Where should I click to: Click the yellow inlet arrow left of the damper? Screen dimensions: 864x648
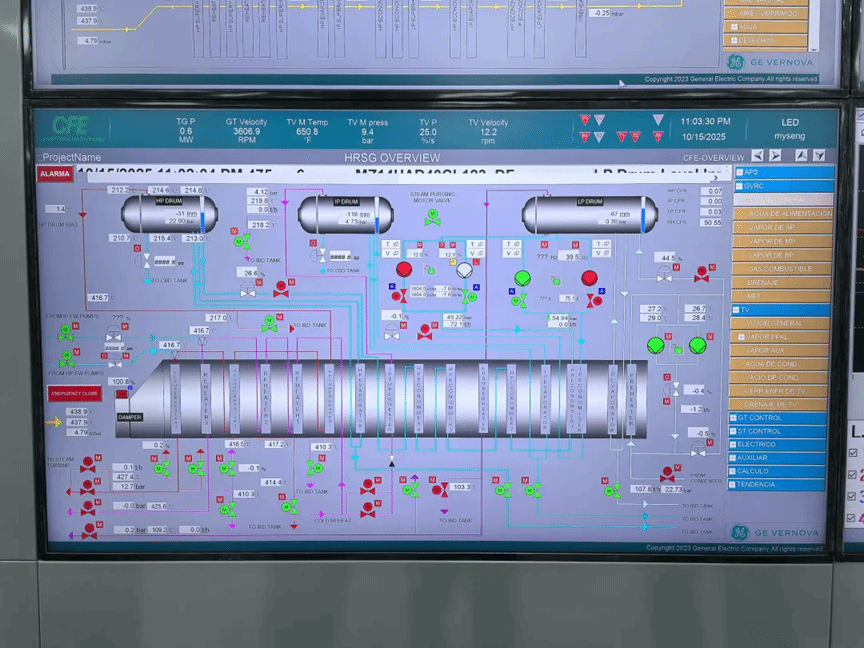pos(54,422)
